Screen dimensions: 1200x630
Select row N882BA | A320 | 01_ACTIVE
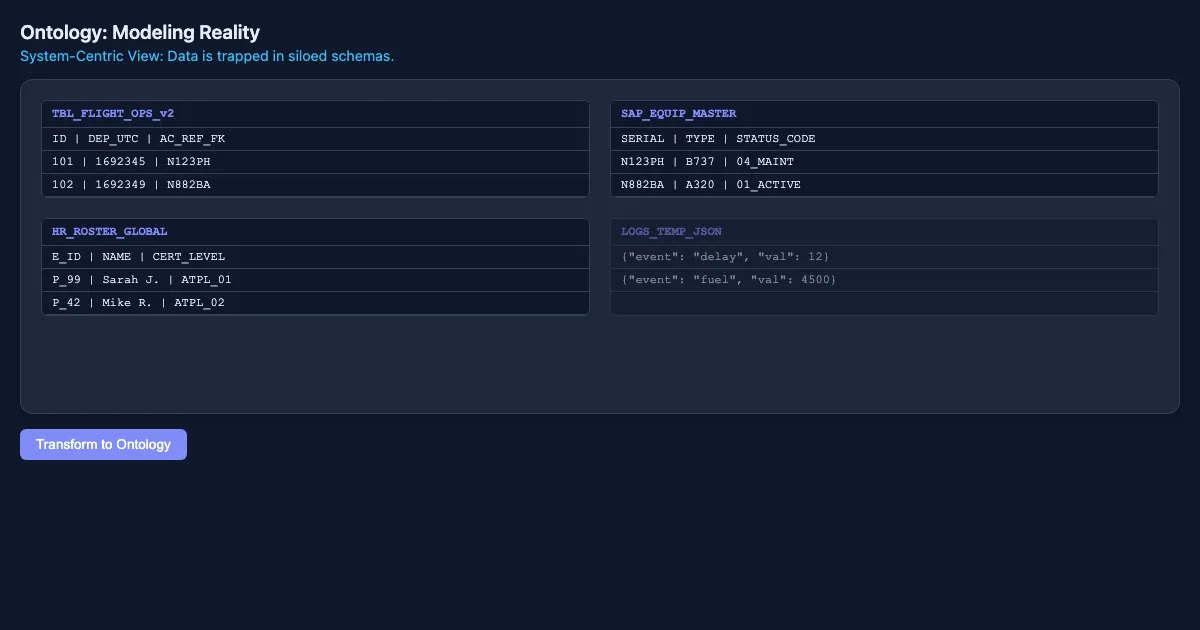[884, 185]
